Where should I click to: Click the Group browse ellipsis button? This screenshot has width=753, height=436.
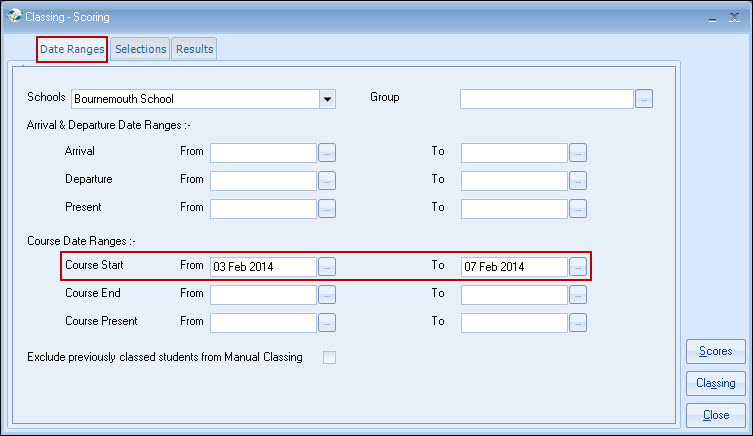pos(644,99)
